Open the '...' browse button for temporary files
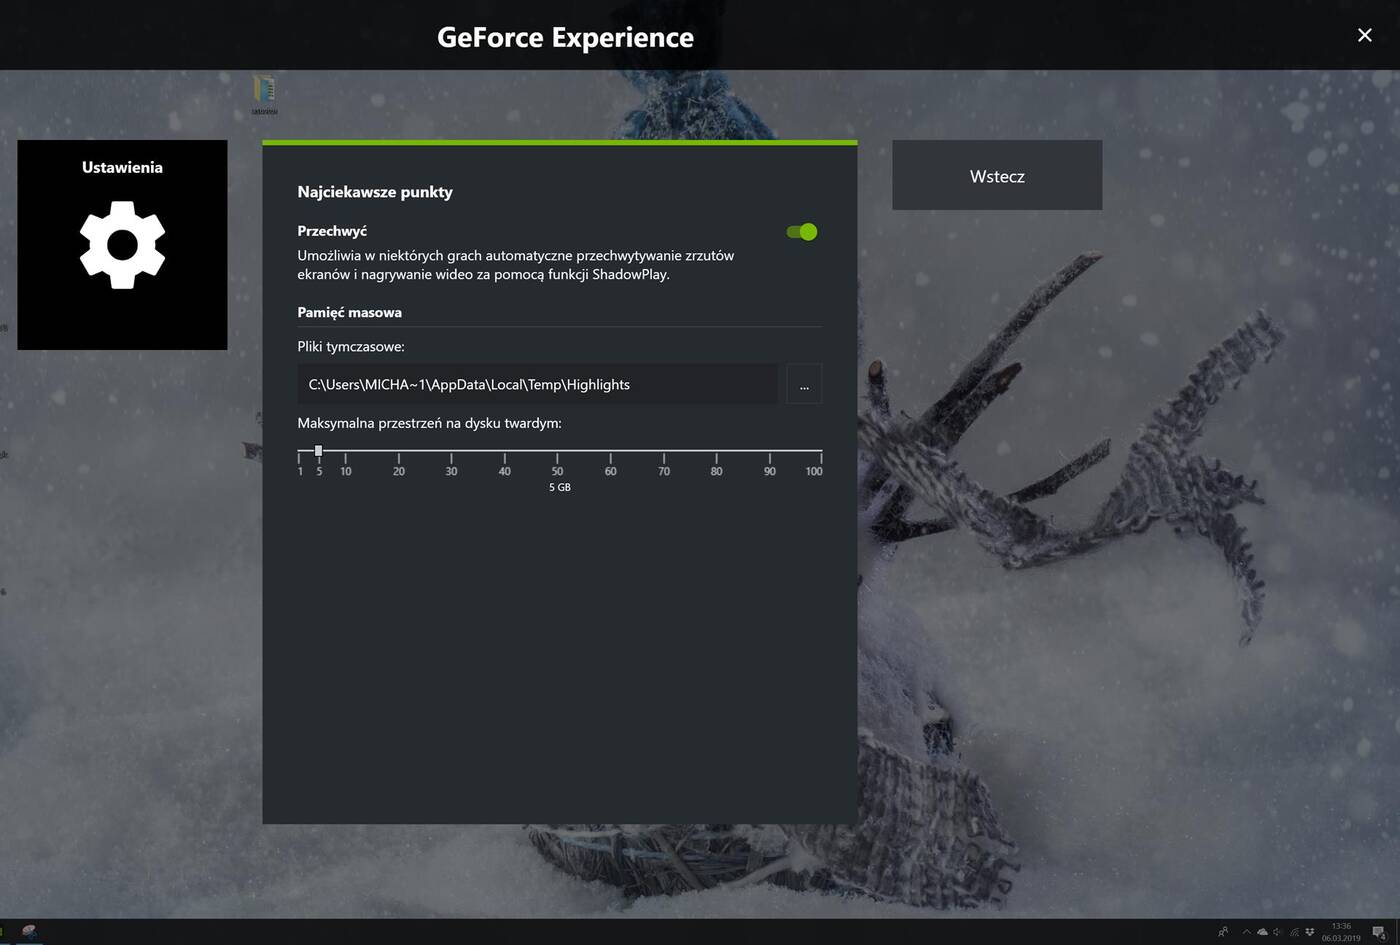Image resolution: width=1400 pixels, height=945 pixels. tap(803, 384)
